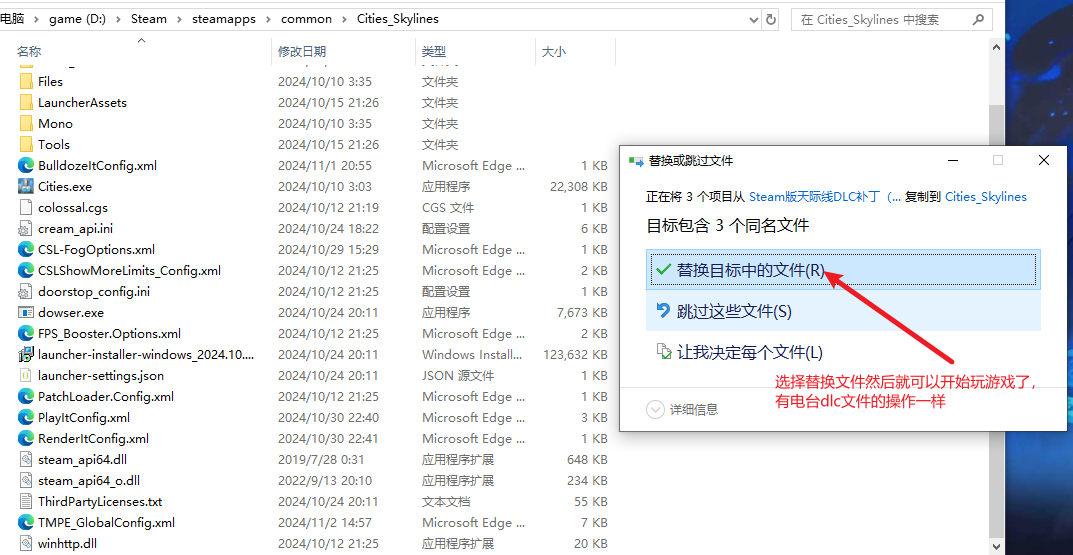This screenshot has width=1073, height=555.
Task: Click the search magnifier icon
Action: [979, 19]
